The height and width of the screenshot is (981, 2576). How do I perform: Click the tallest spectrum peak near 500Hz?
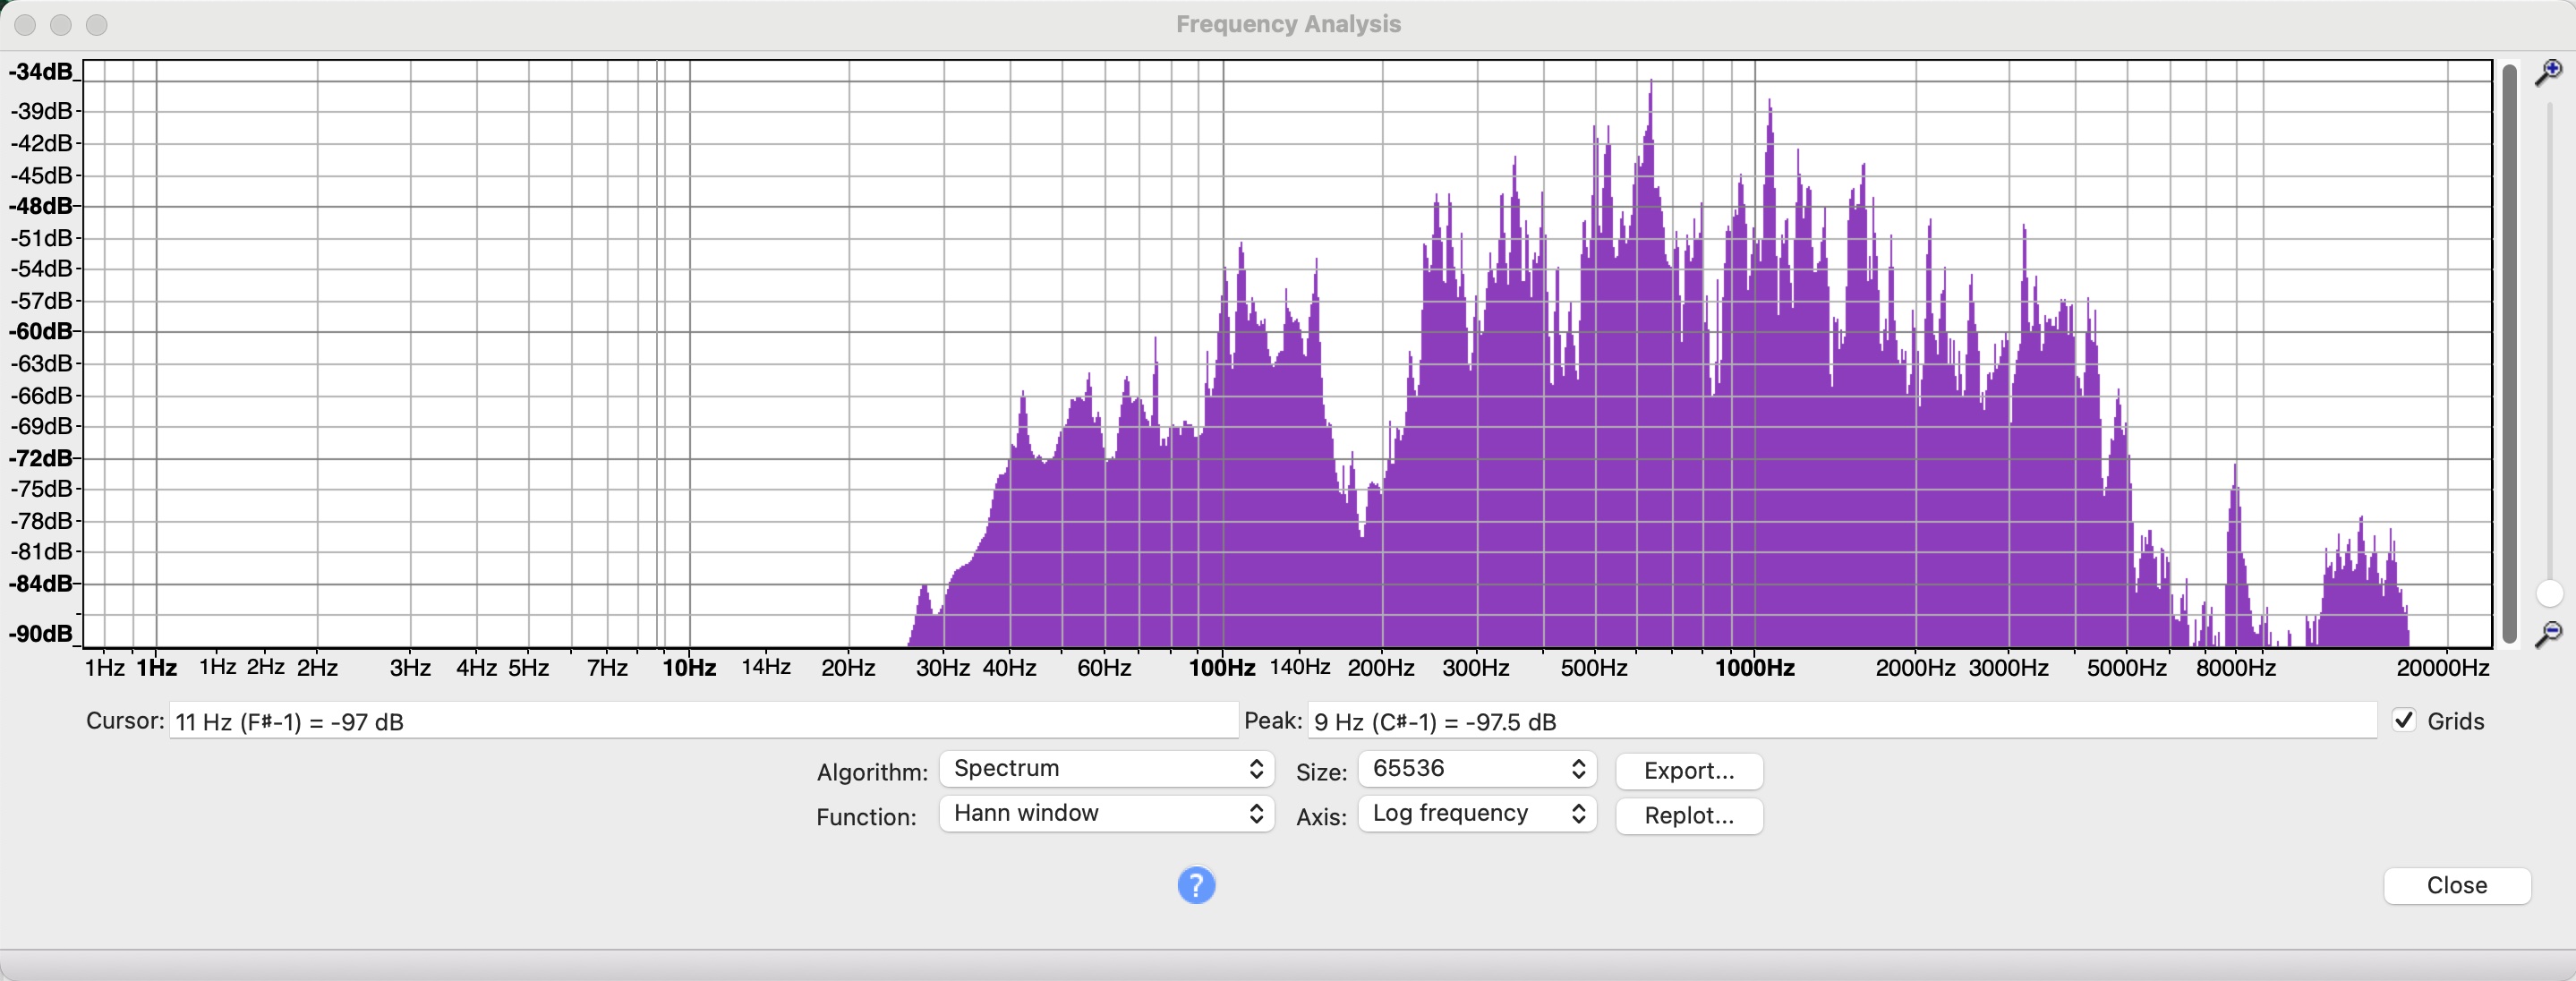click(x=1650, y=90)
